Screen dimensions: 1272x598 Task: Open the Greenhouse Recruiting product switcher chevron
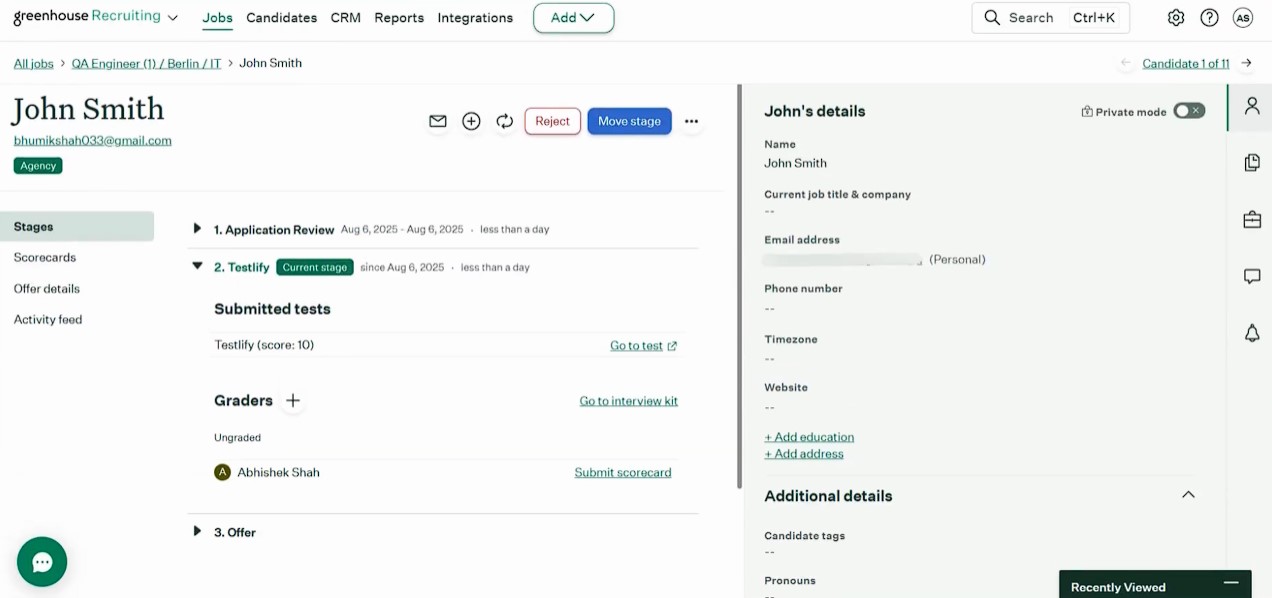click(173, 18)
